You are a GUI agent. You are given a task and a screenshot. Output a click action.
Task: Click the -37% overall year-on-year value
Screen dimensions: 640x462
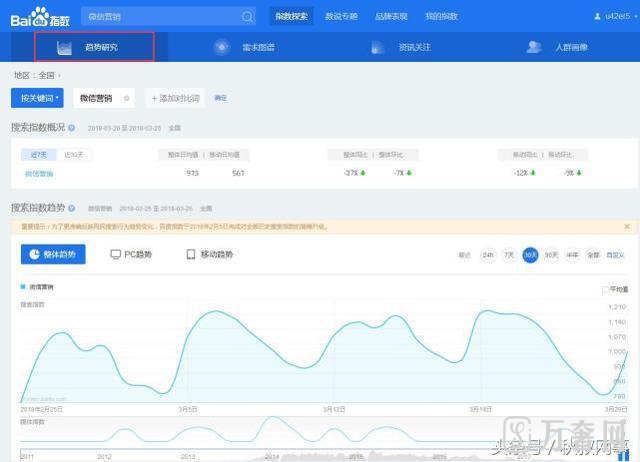point(351,173)
